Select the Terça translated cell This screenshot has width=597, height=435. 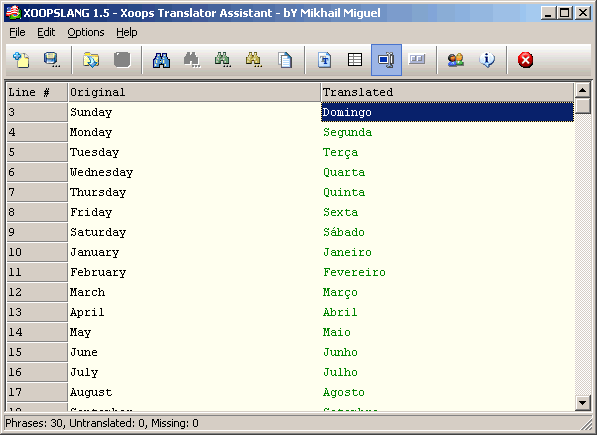(447, 152)
